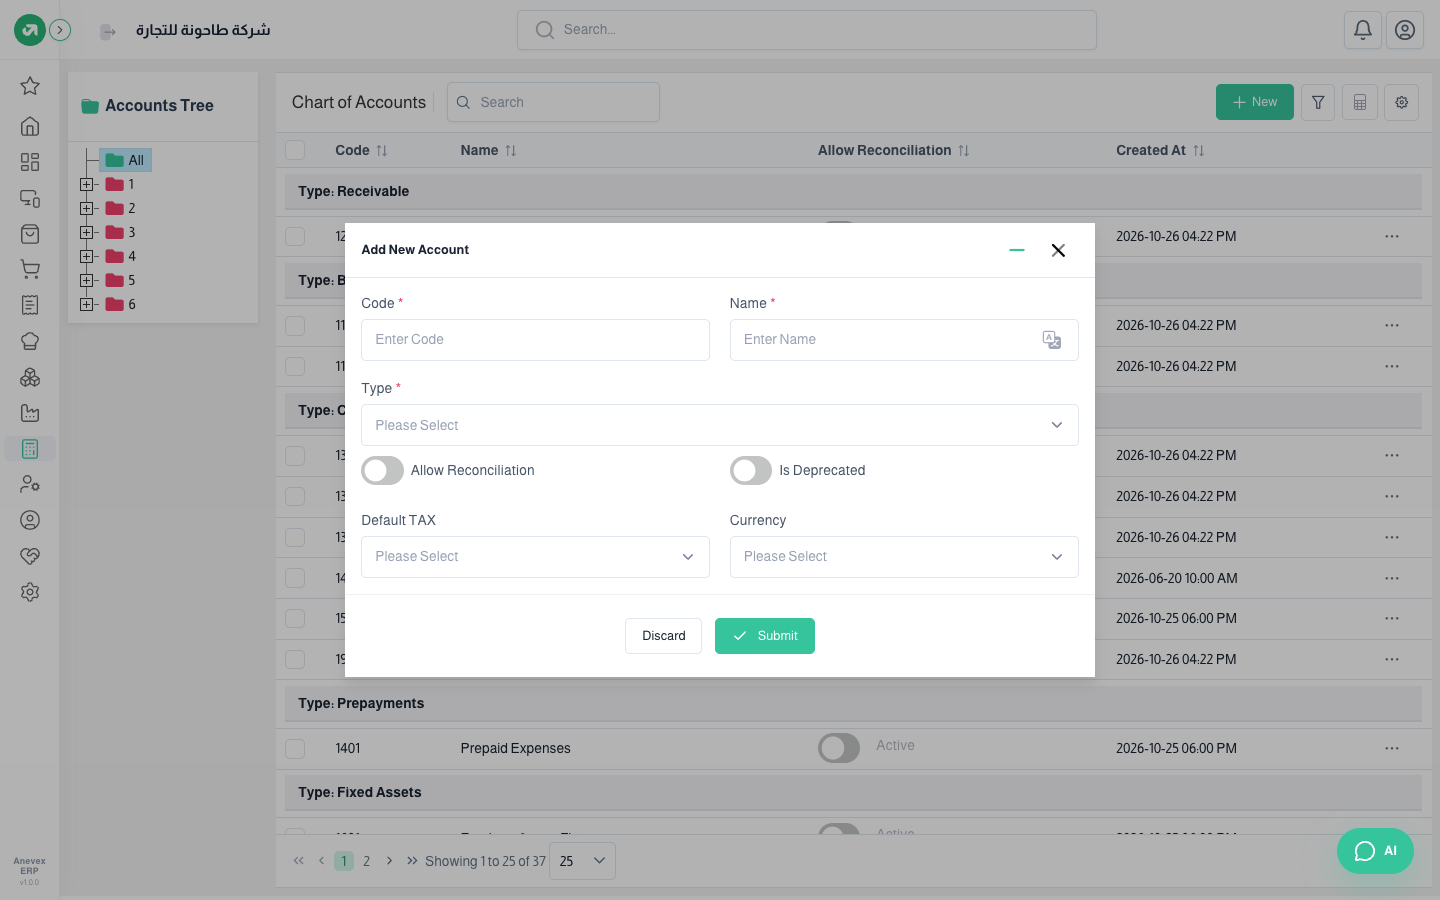Click the Submit button

coord(765,636)
